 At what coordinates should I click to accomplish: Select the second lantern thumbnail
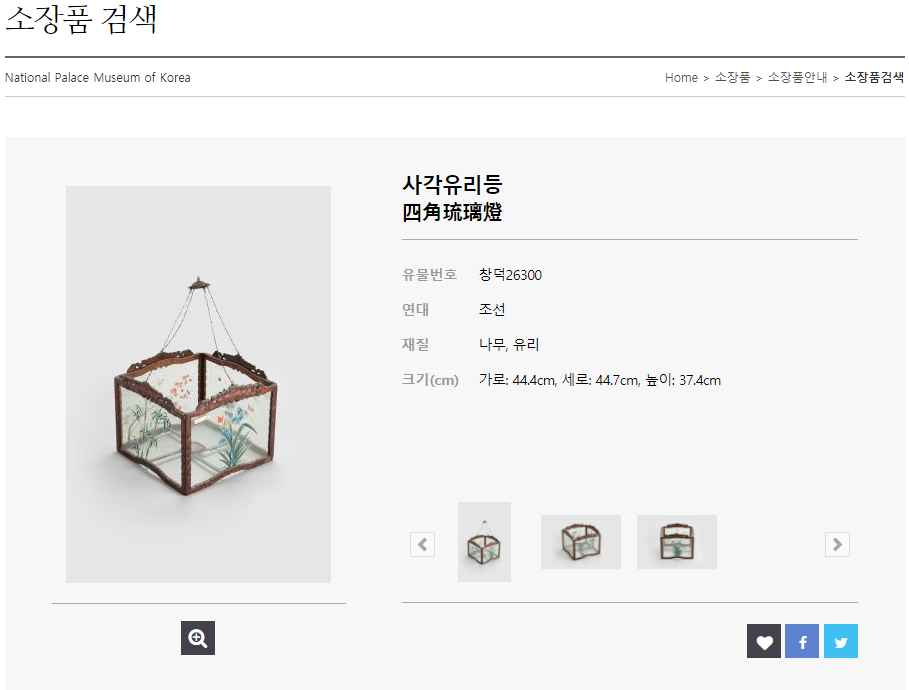point(581,542)
